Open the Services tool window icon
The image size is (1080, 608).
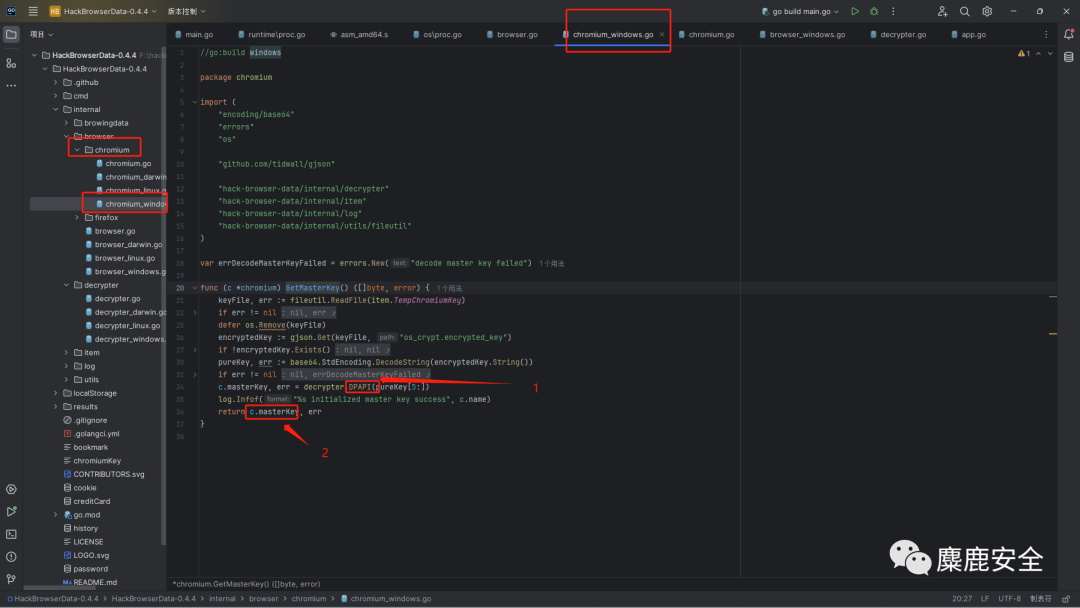(11, 489)
